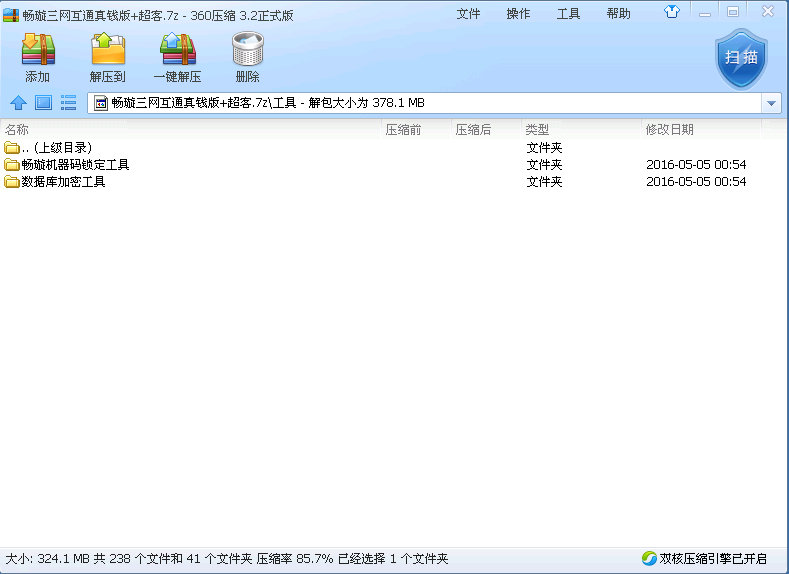Viewport: 789px width, 574px height.
Task: Switch to list view mode
Action: pyautogui.click(x=68, y=102)
